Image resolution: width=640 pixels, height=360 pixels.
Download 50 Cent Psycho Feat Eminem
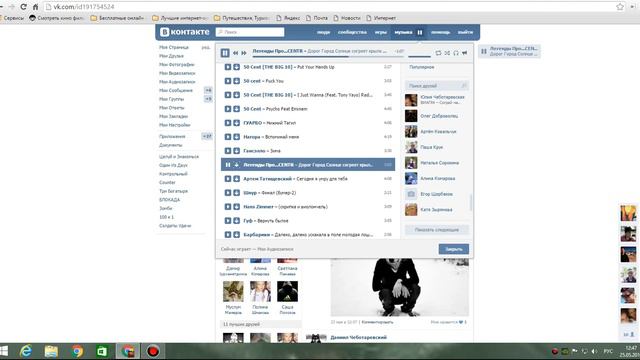pyautogui.click(x=236, y=109)
